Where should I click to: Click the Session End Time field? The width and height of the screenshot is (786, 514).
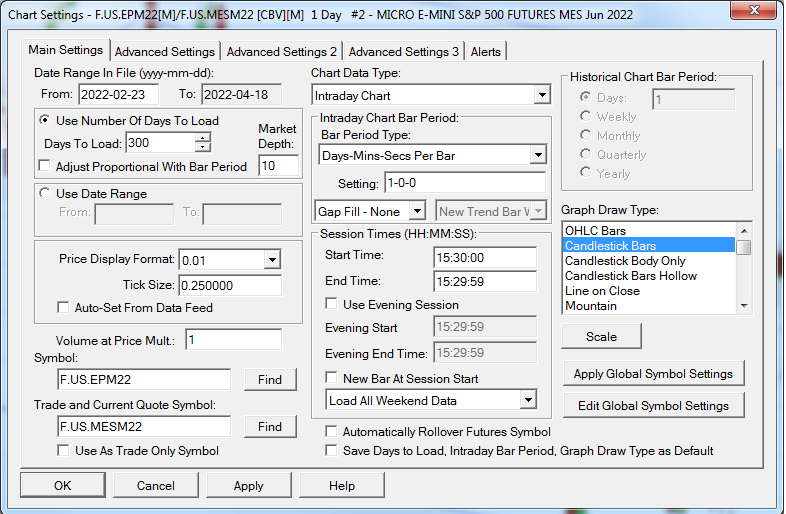[485, 281]
